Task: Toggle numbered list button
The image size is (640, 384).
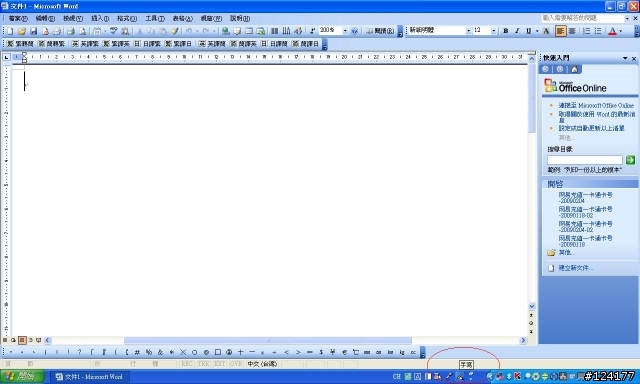Action: pyautogui.click(x=587, y=31)
